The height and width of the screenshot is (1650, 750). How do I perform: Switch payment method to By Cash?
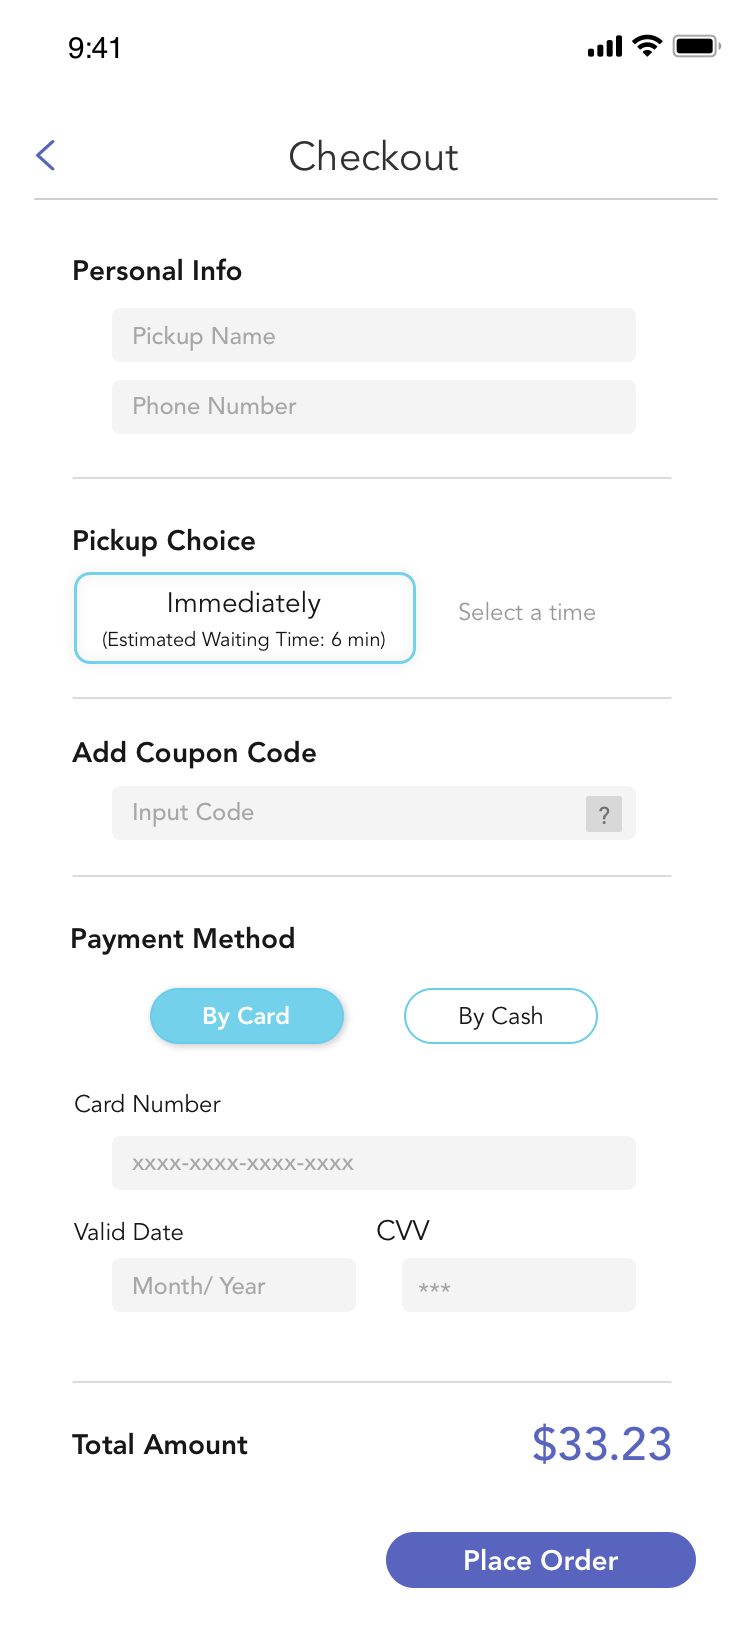(x=500, y=1016)
